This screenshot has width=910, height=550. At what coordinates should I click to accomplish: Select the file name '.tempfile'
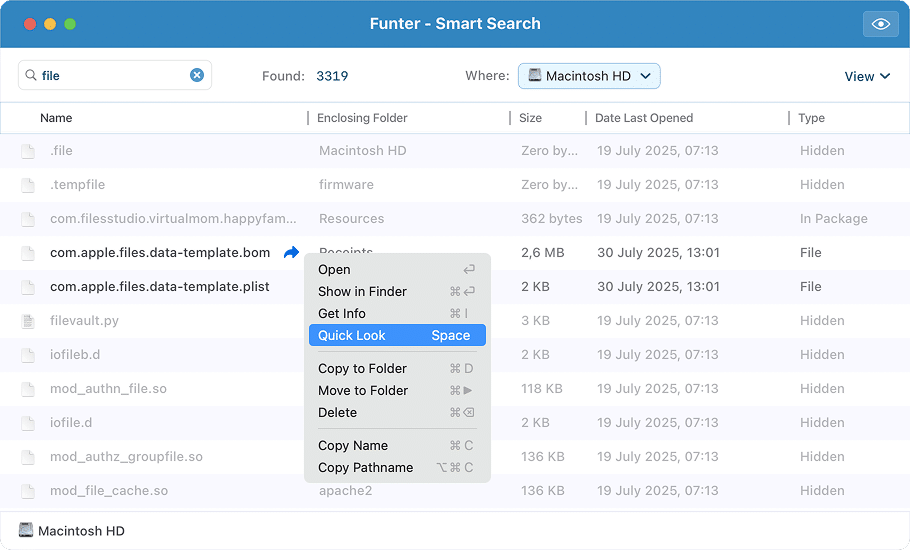[x=77, y=184]
